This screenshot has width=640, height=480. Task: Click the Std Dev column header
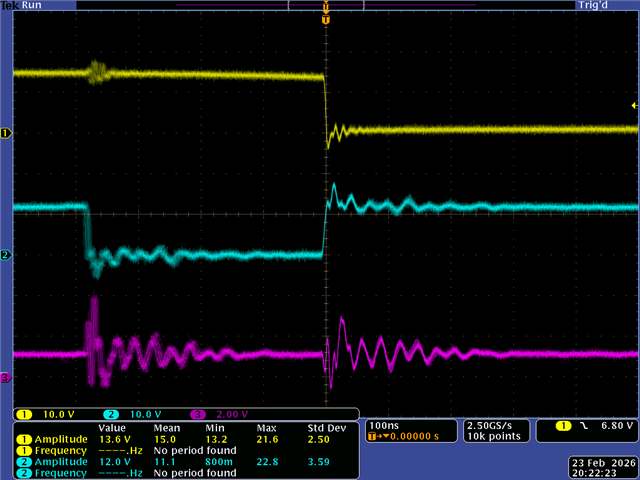pos(327,428)
